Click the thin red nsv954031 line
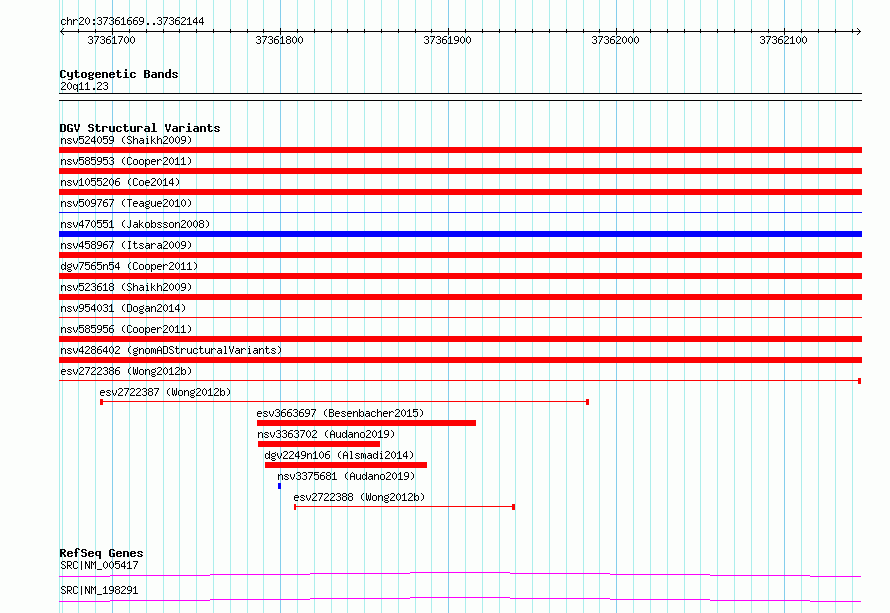This screenshot has height=613, width=890. pos(460,318)
